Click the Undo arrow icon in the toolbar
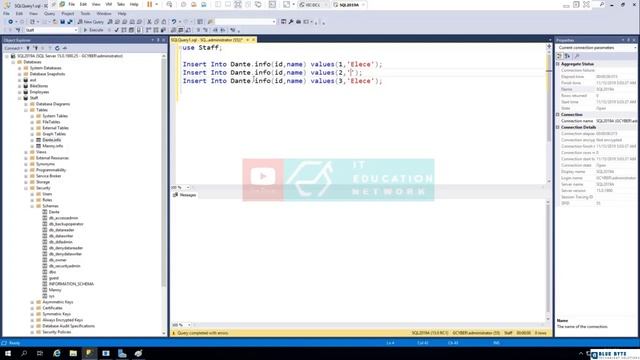This screenshot has width=640, height=360. (x=174, y=22)
